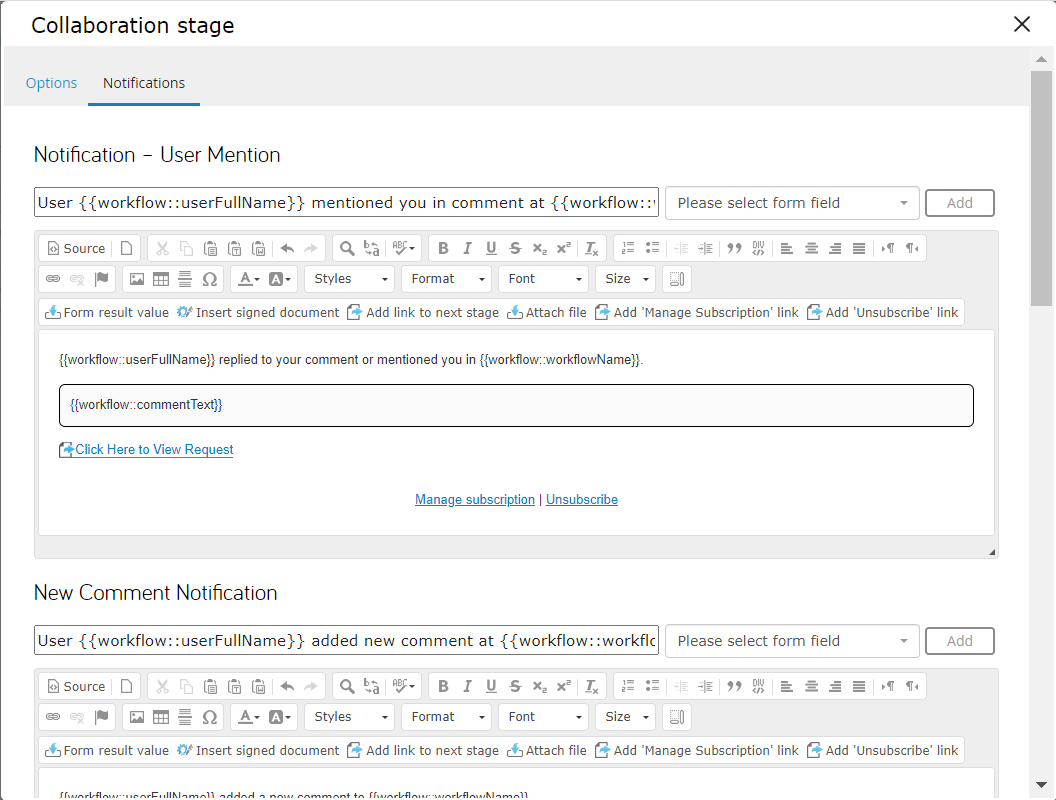
Task: Expand Font dropdown in New Comment editor
Action: [x=543, y=717]
